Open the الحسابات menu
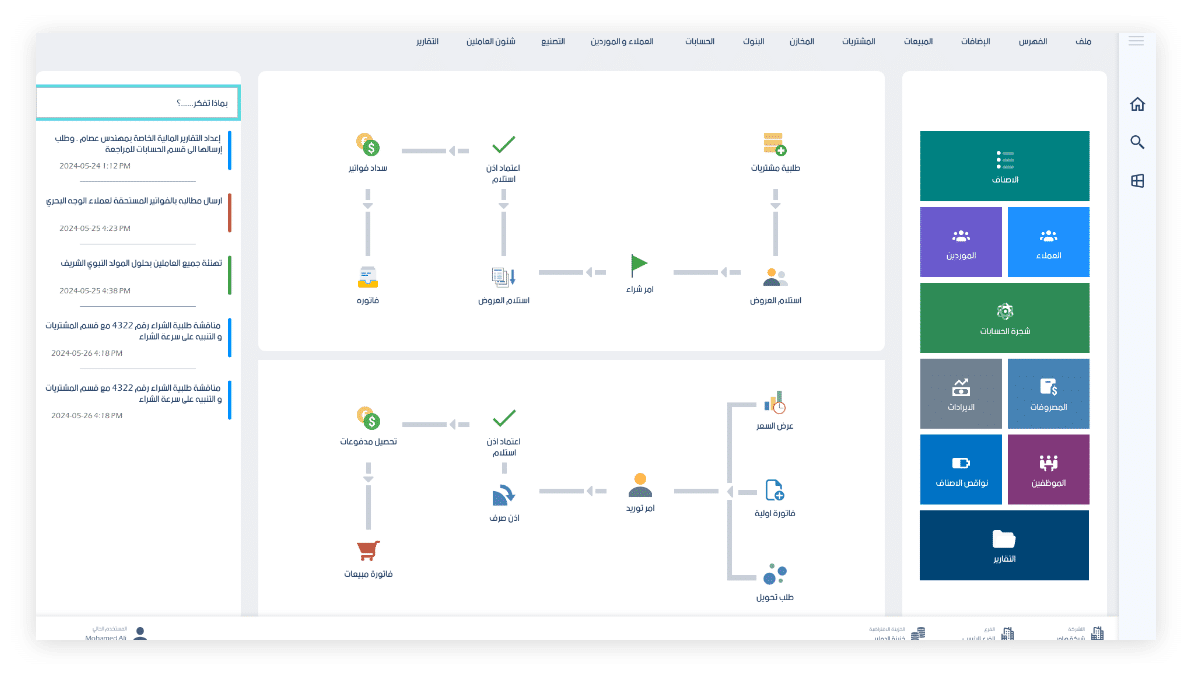The width and height of the screenshot is (1192, 679). pyautogui.click(x=700, y=42)
